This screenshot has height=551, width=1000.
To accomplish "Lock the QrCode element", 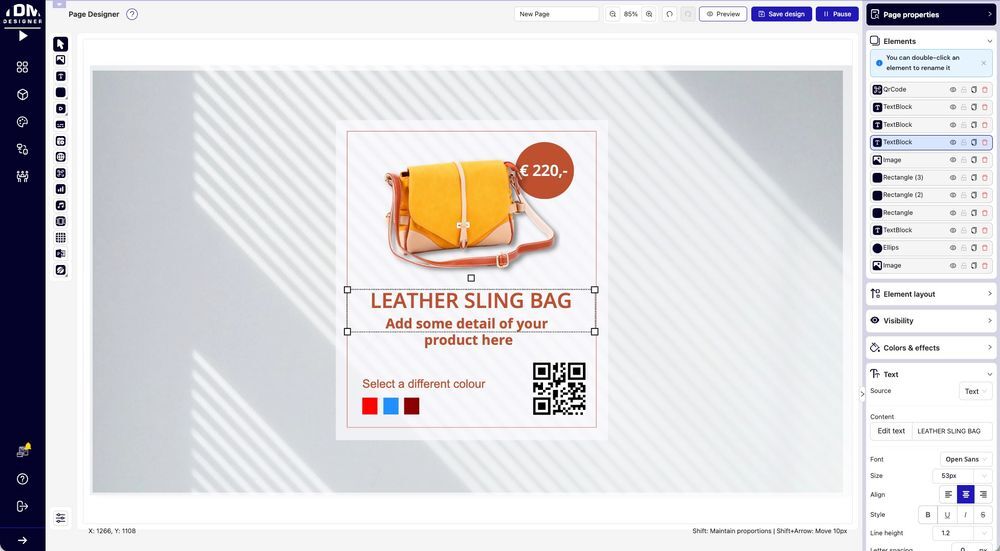I will point(964,90).
